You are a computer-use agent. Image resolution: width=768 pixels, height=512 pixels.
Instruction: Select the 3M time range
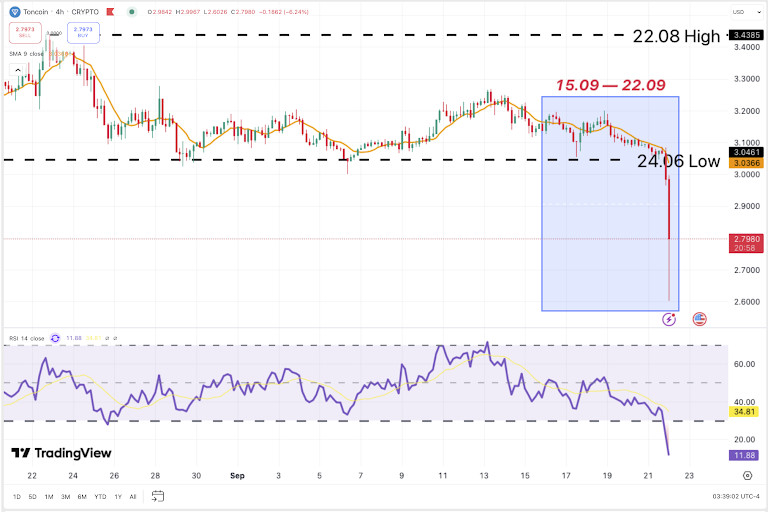coord(65,497)
